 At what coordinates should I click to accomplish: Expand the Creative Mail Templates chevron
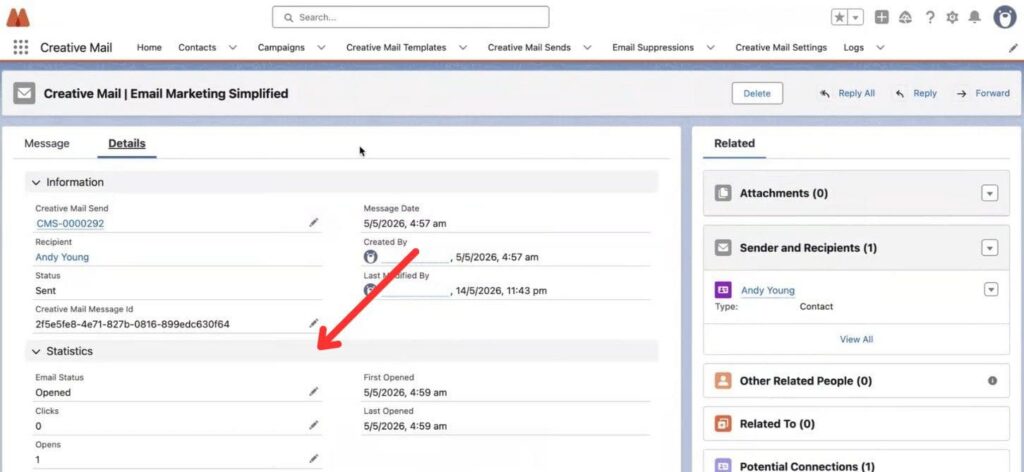(462, 48)
